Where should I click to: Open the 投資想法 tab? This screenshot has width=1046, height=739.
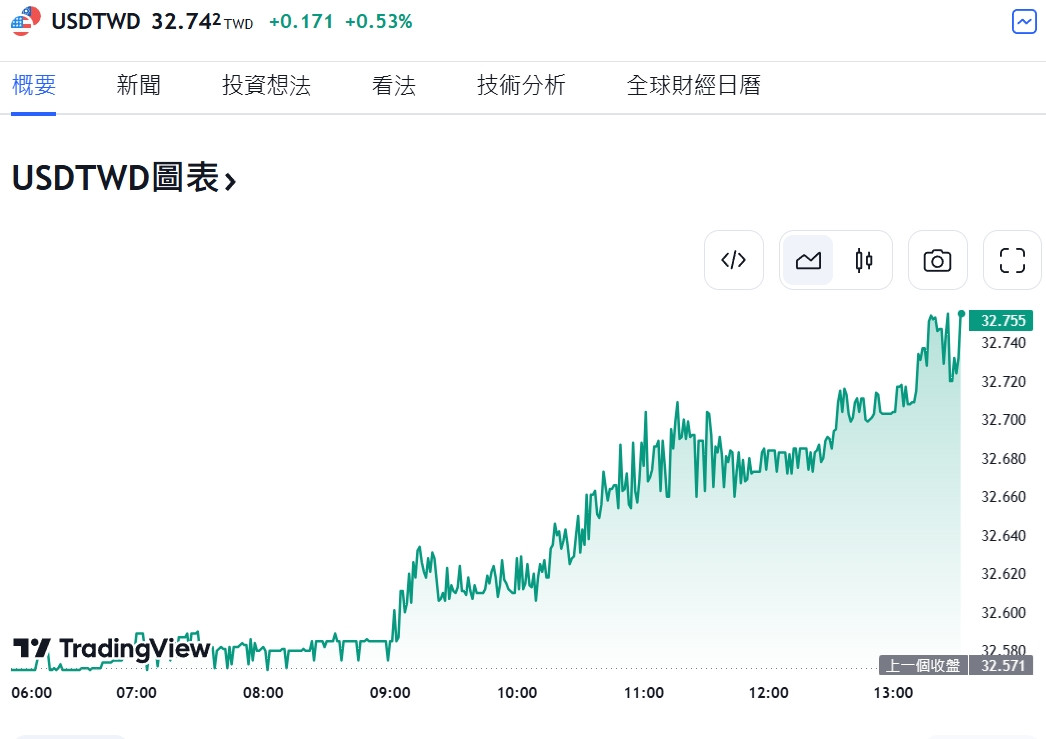pyautogui.click(x=266, y=85)
